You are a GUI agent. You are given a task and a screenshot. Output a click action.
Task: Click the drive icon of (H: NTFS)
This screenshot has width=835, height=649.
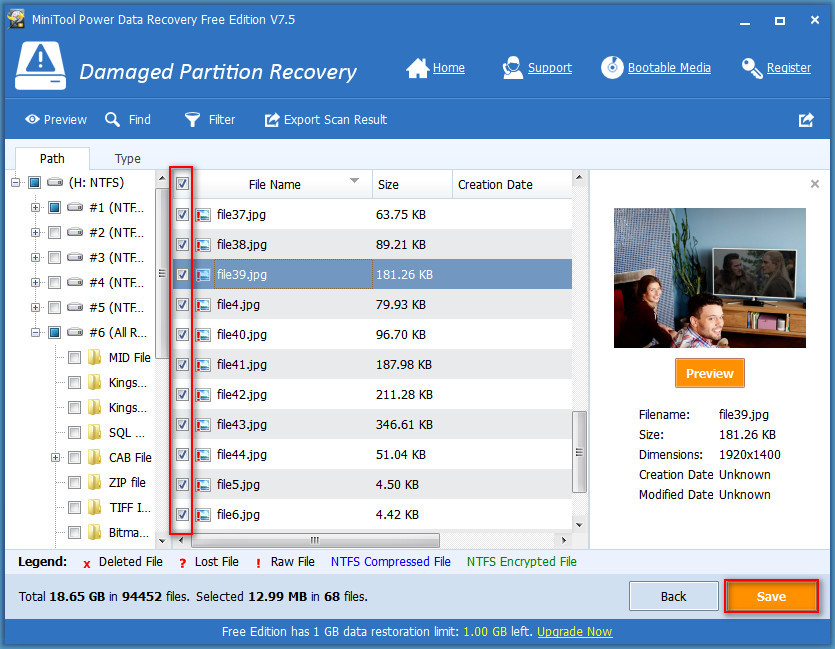(x=55, y=183)
